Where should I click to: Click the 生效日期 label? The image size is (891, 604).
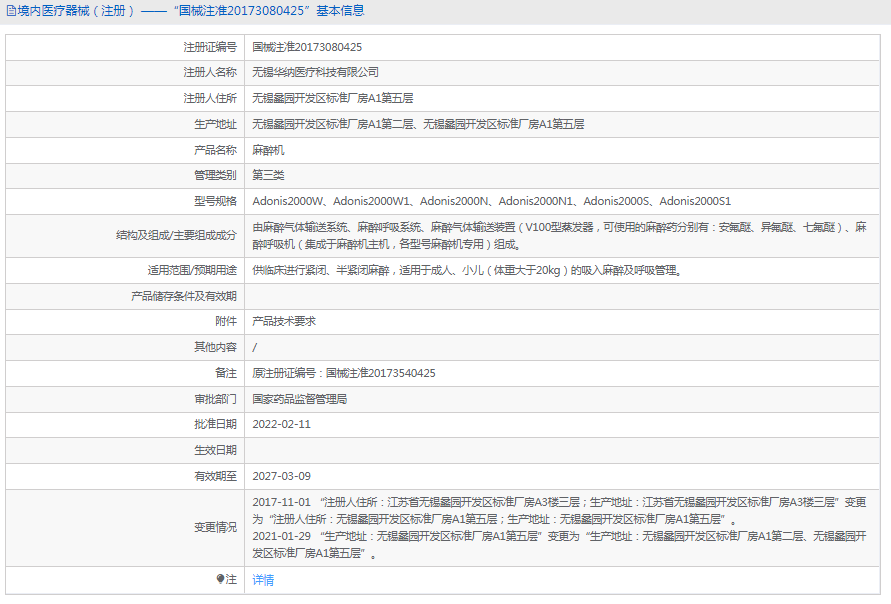tap(215, 450)
